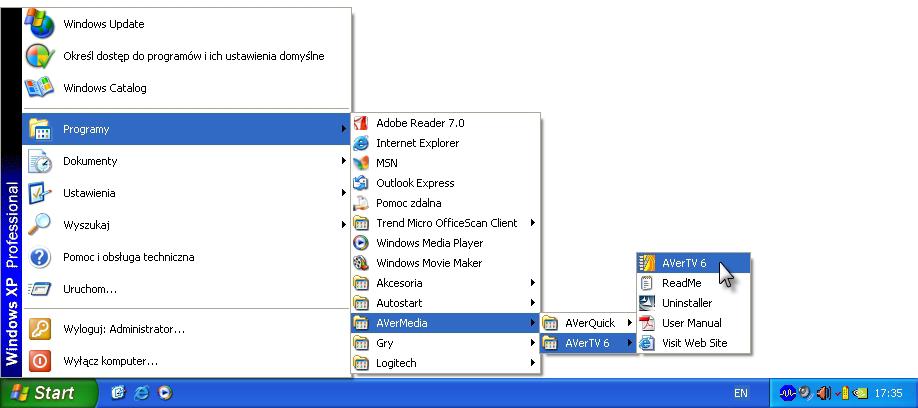This screenshot has width=918, height=408.
Task: Click the Outlook Express icon
Action: click(361, 183)
